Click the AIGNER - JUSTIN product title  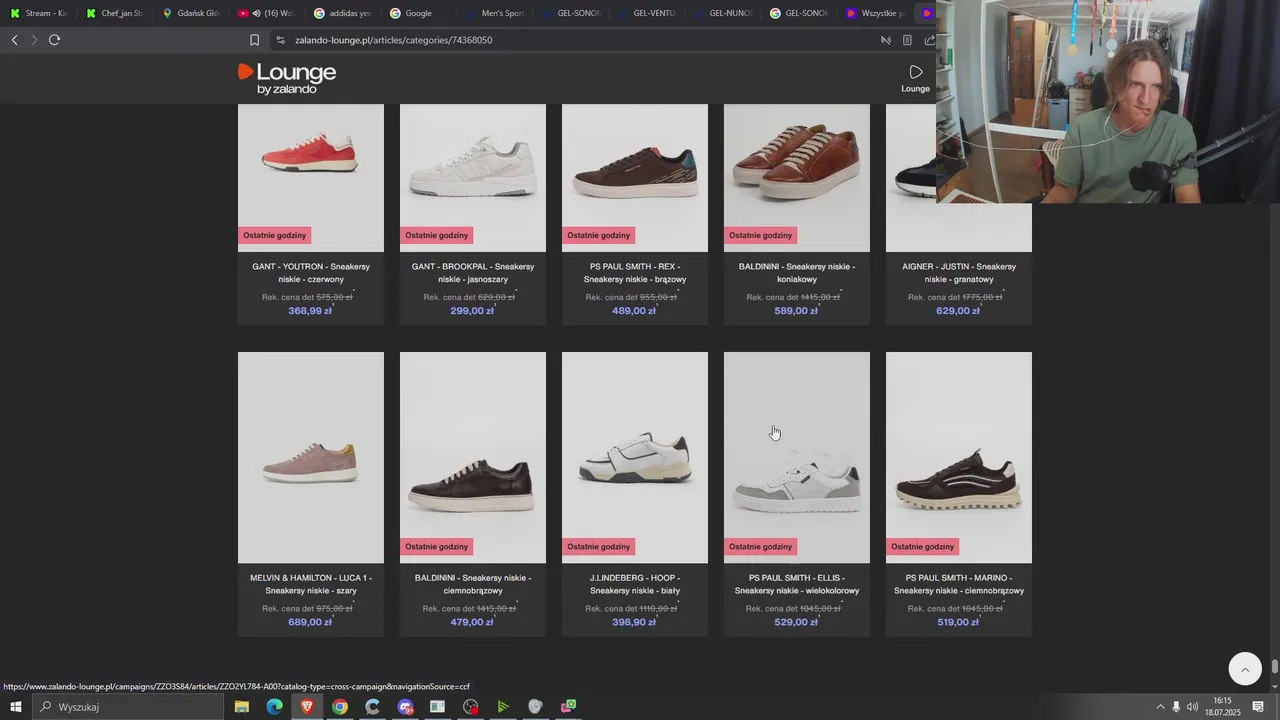(x=959, y=273)
